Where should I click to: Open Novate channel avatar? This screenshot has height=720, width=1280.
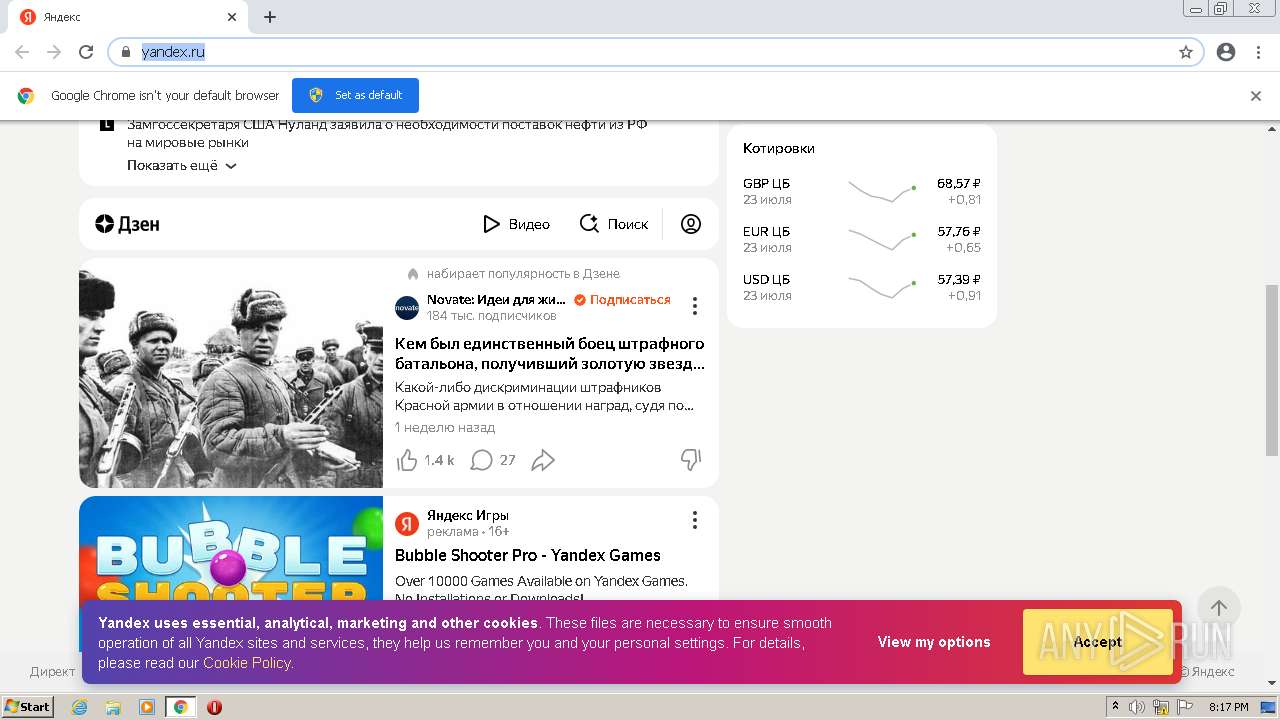[407, 308]
